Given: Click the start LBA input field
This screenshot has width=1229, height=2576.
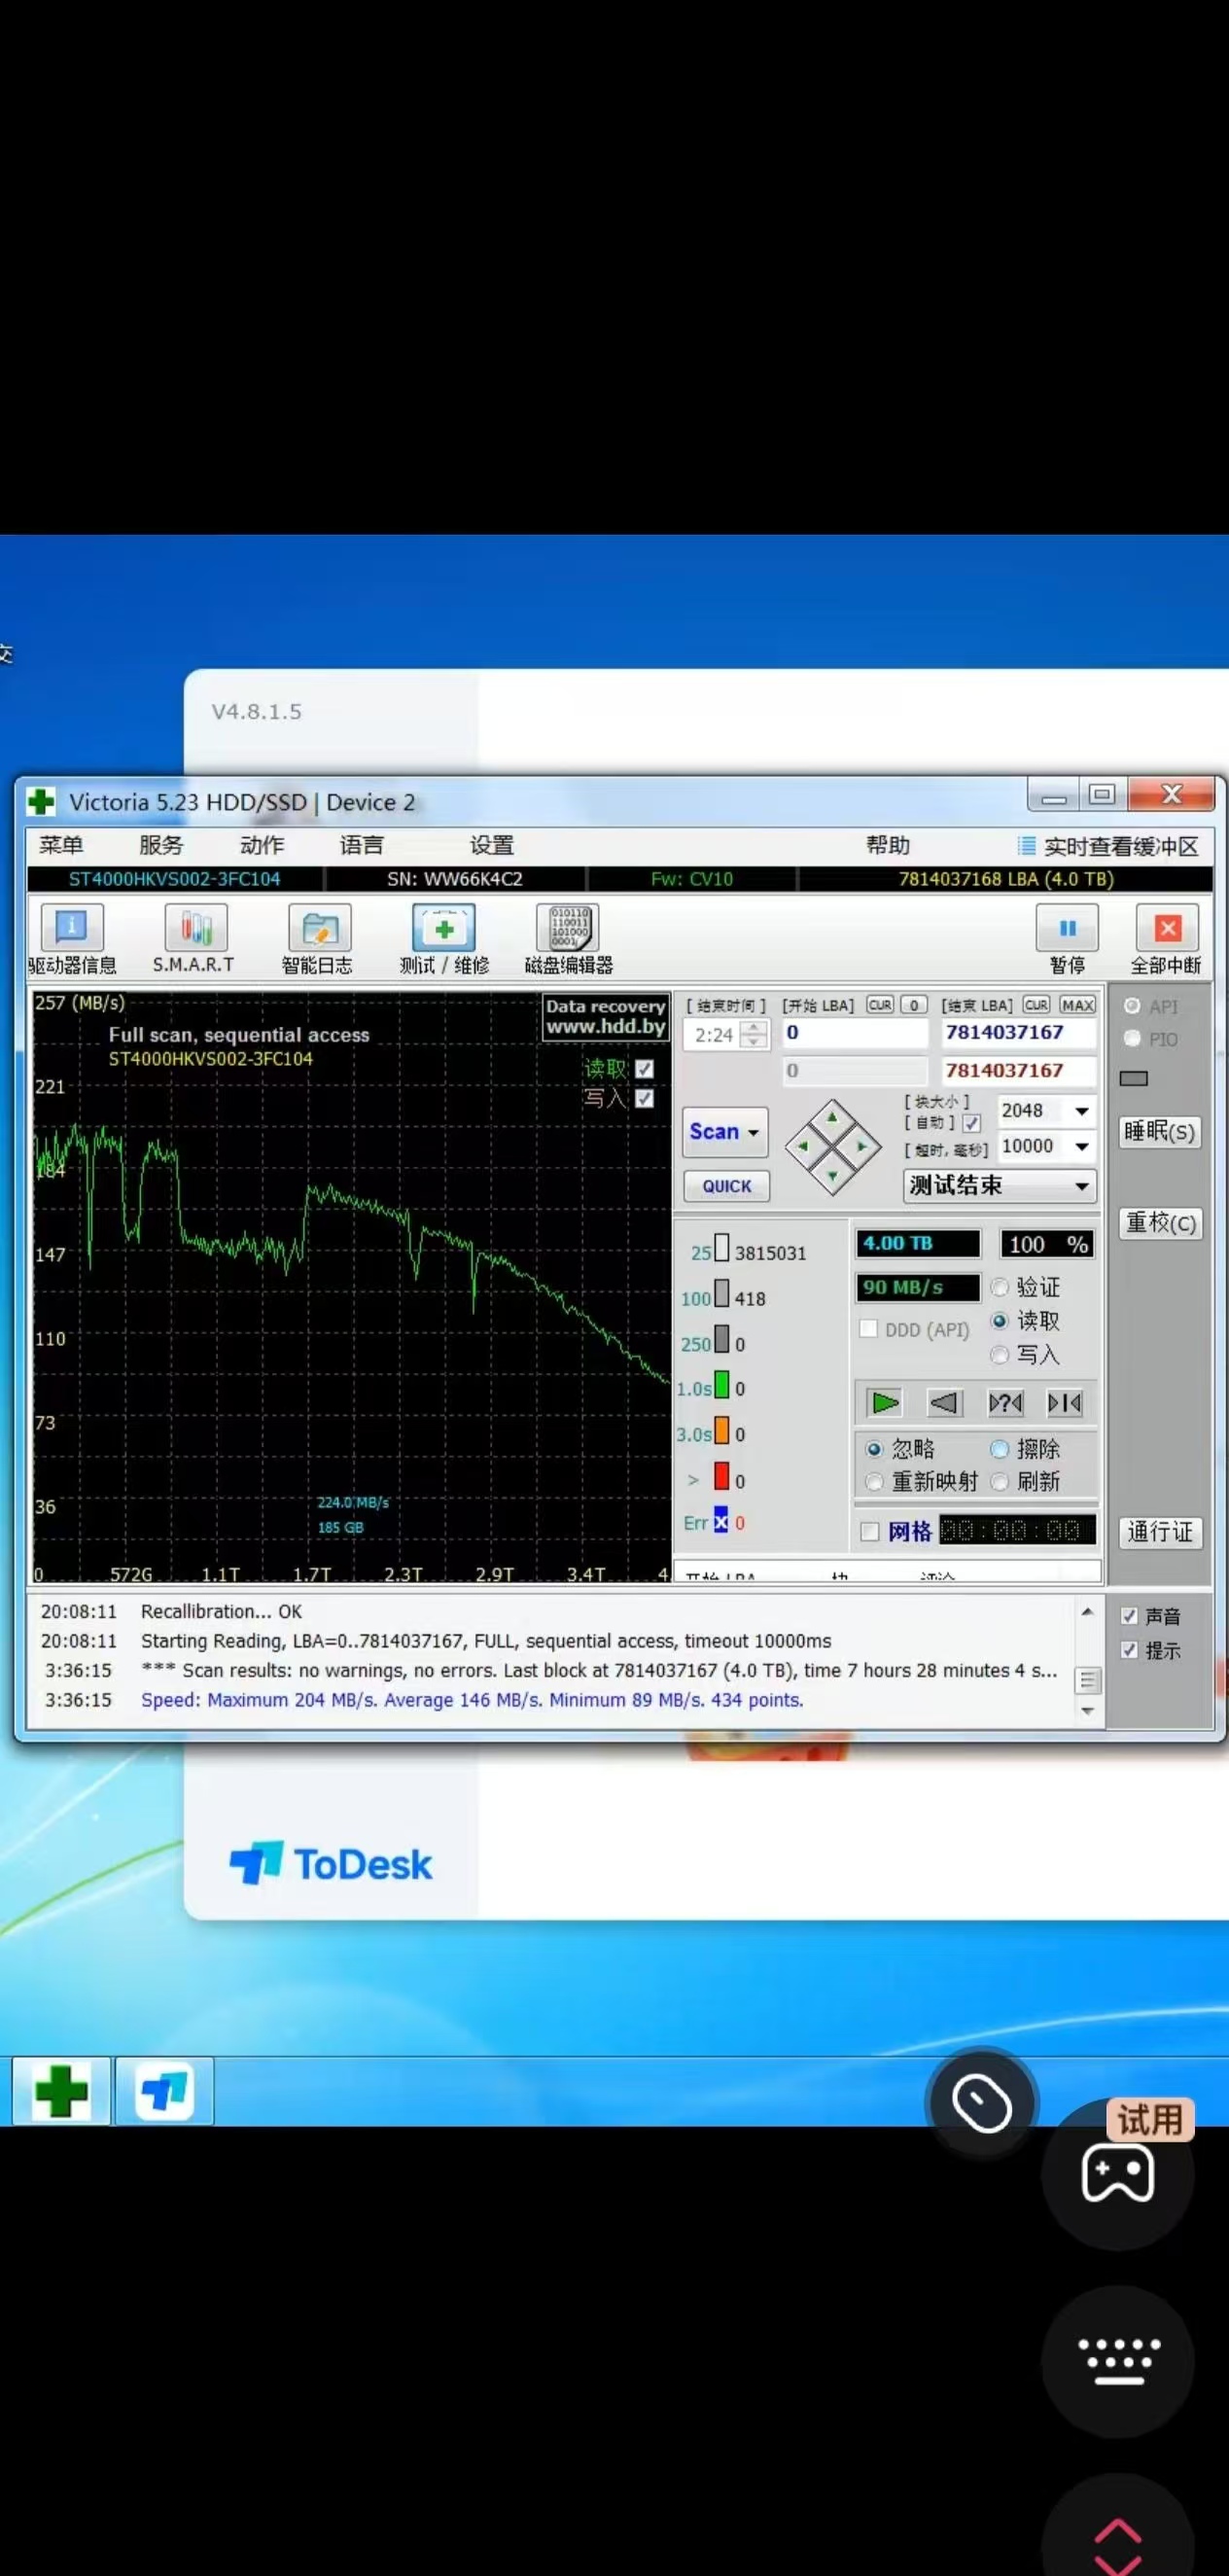Looking at the screenshot, I should [854, 1033].
